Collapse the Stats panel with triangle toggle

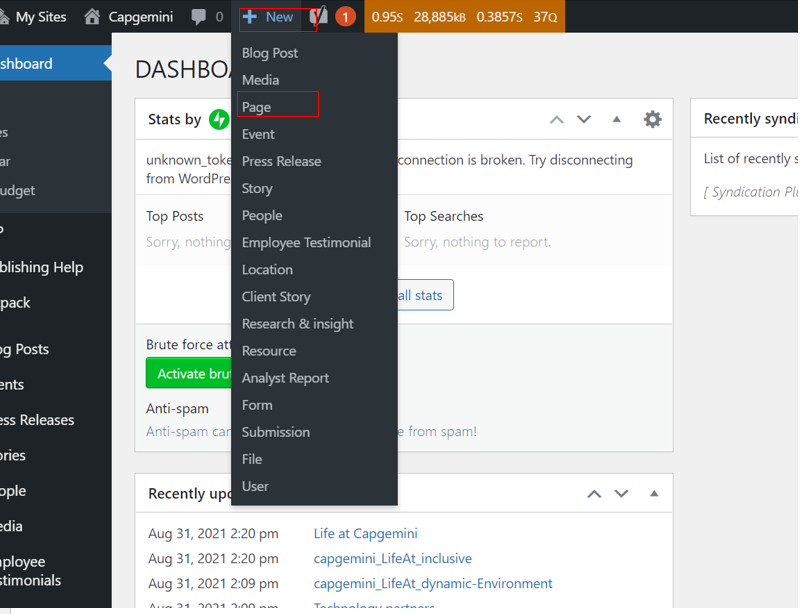point(616,120)
